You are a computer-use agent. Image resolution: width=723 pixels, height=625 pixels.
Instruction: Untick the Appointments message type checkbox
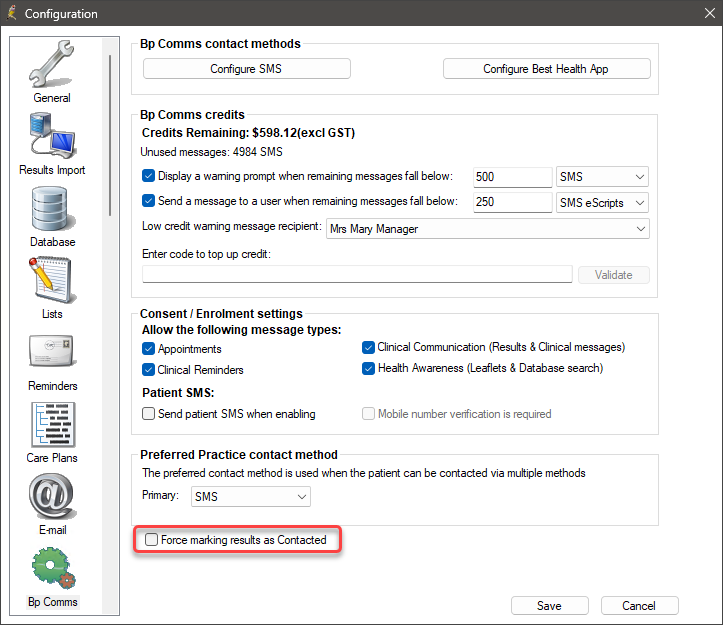(148, 349)
